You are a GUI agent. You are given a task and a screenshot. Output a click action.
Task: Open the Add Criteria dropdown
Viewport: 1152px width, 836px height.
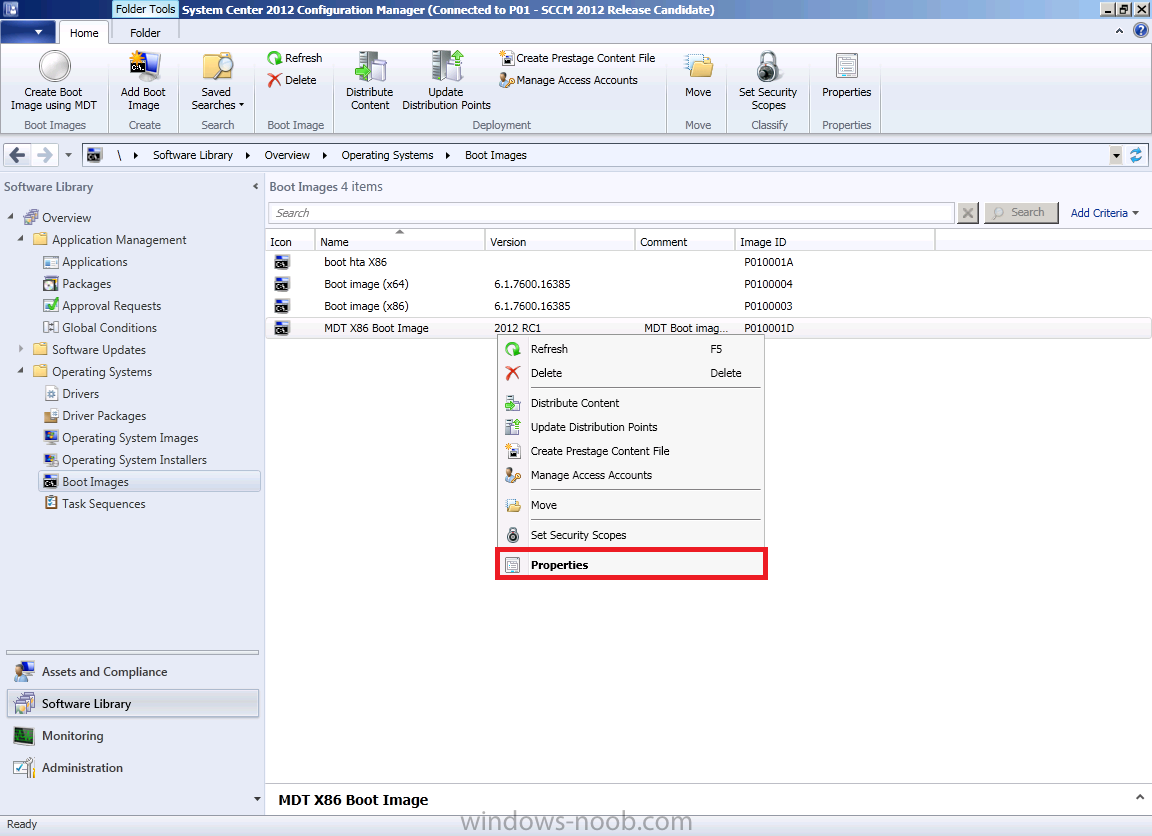tap(1104, 213)
